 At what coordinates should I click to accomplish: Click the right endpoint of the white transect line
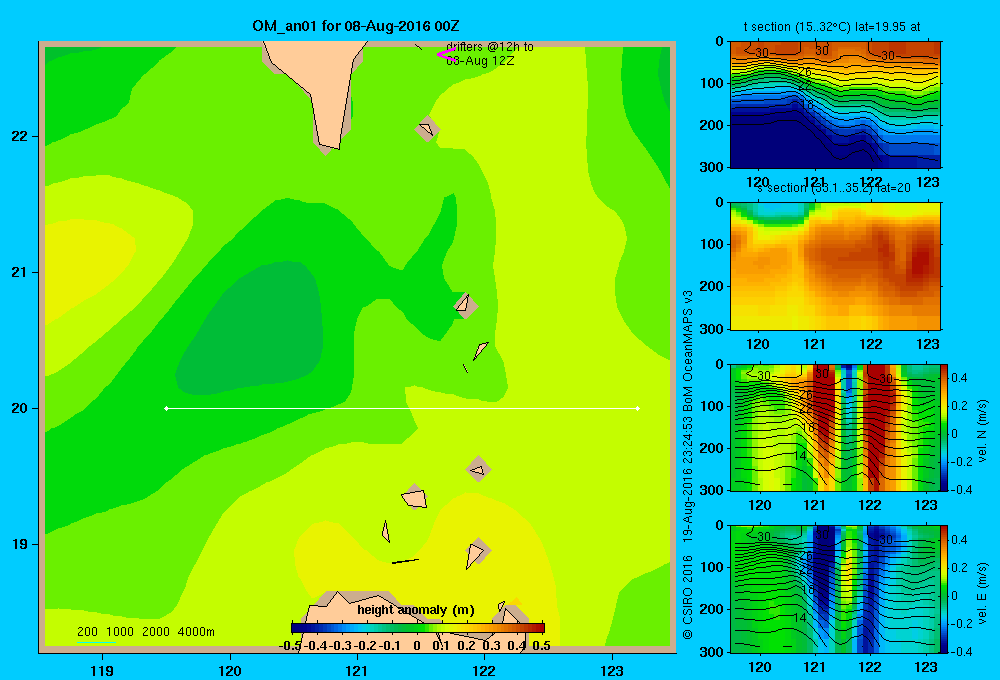tap(638, 408)
